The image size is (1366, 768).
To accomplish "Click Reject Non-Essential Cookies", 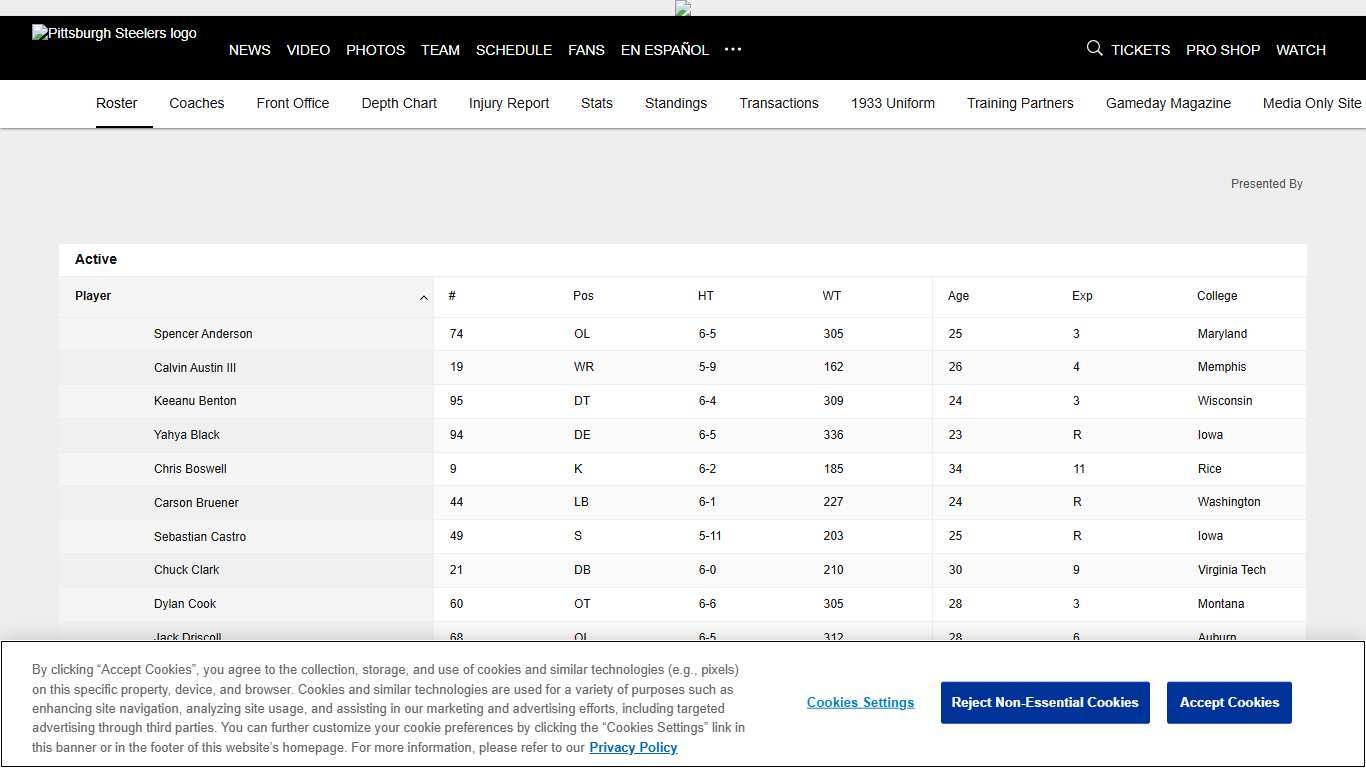I will click(1045, 702).
